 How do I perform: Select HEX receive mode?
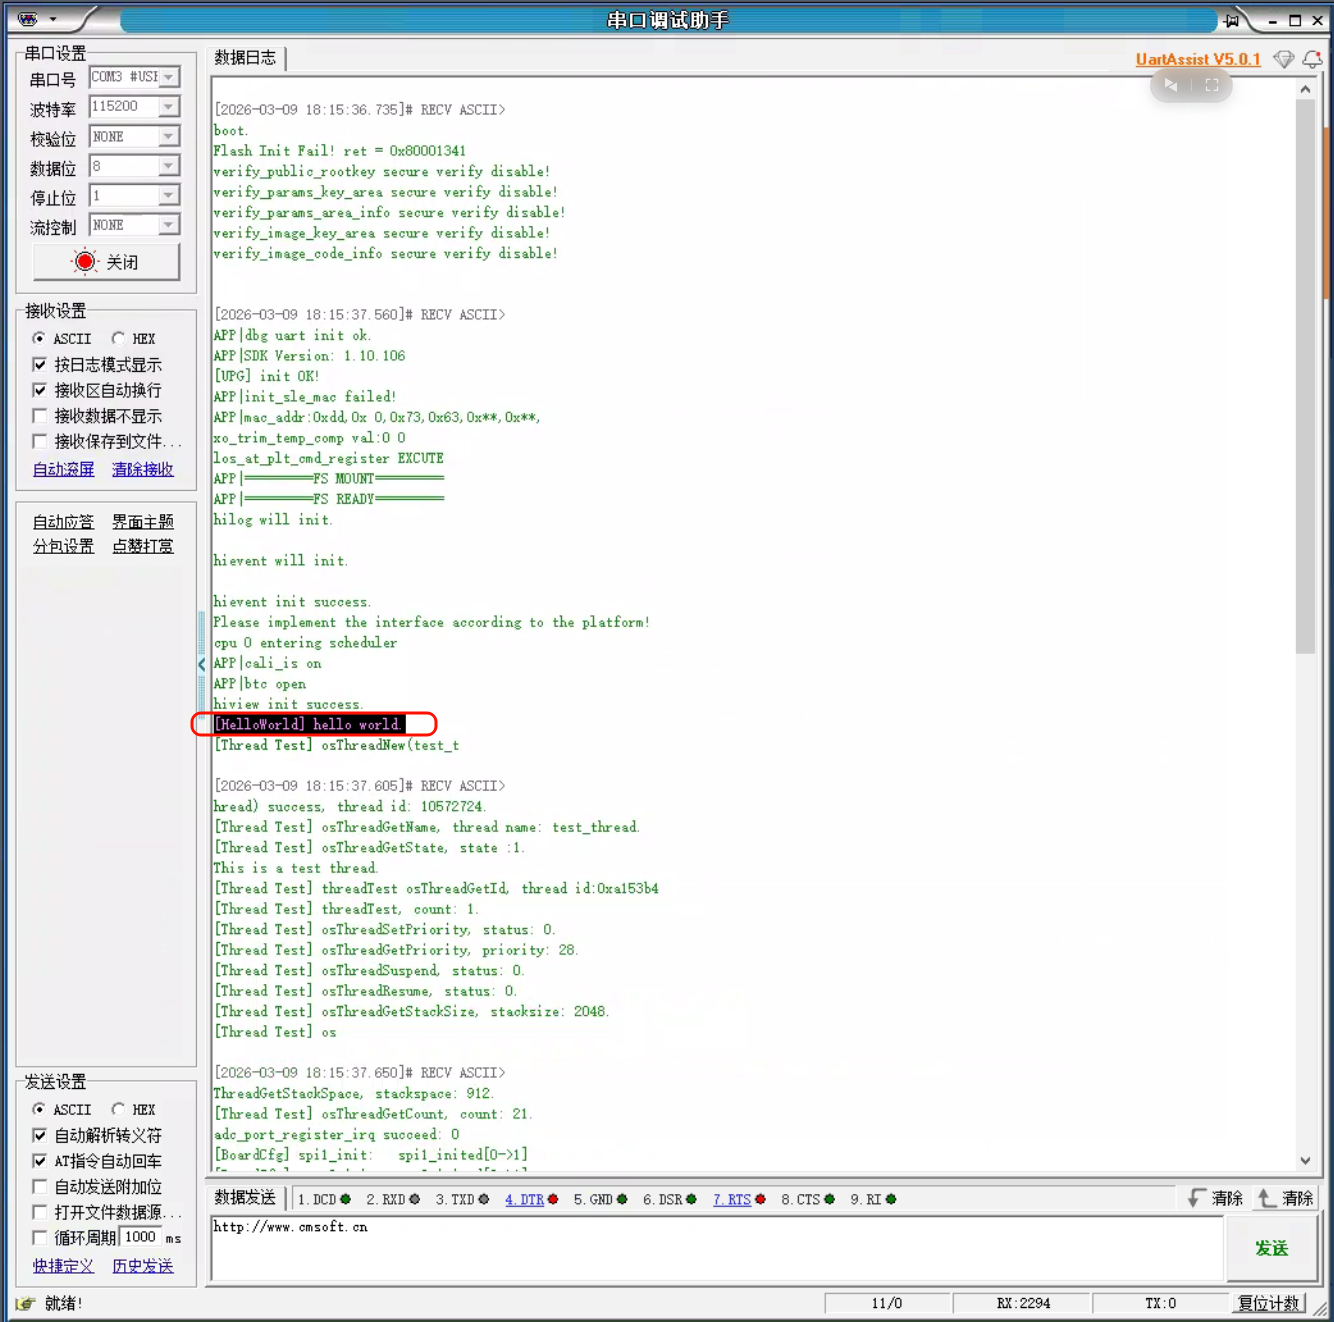tap(118, 338)
